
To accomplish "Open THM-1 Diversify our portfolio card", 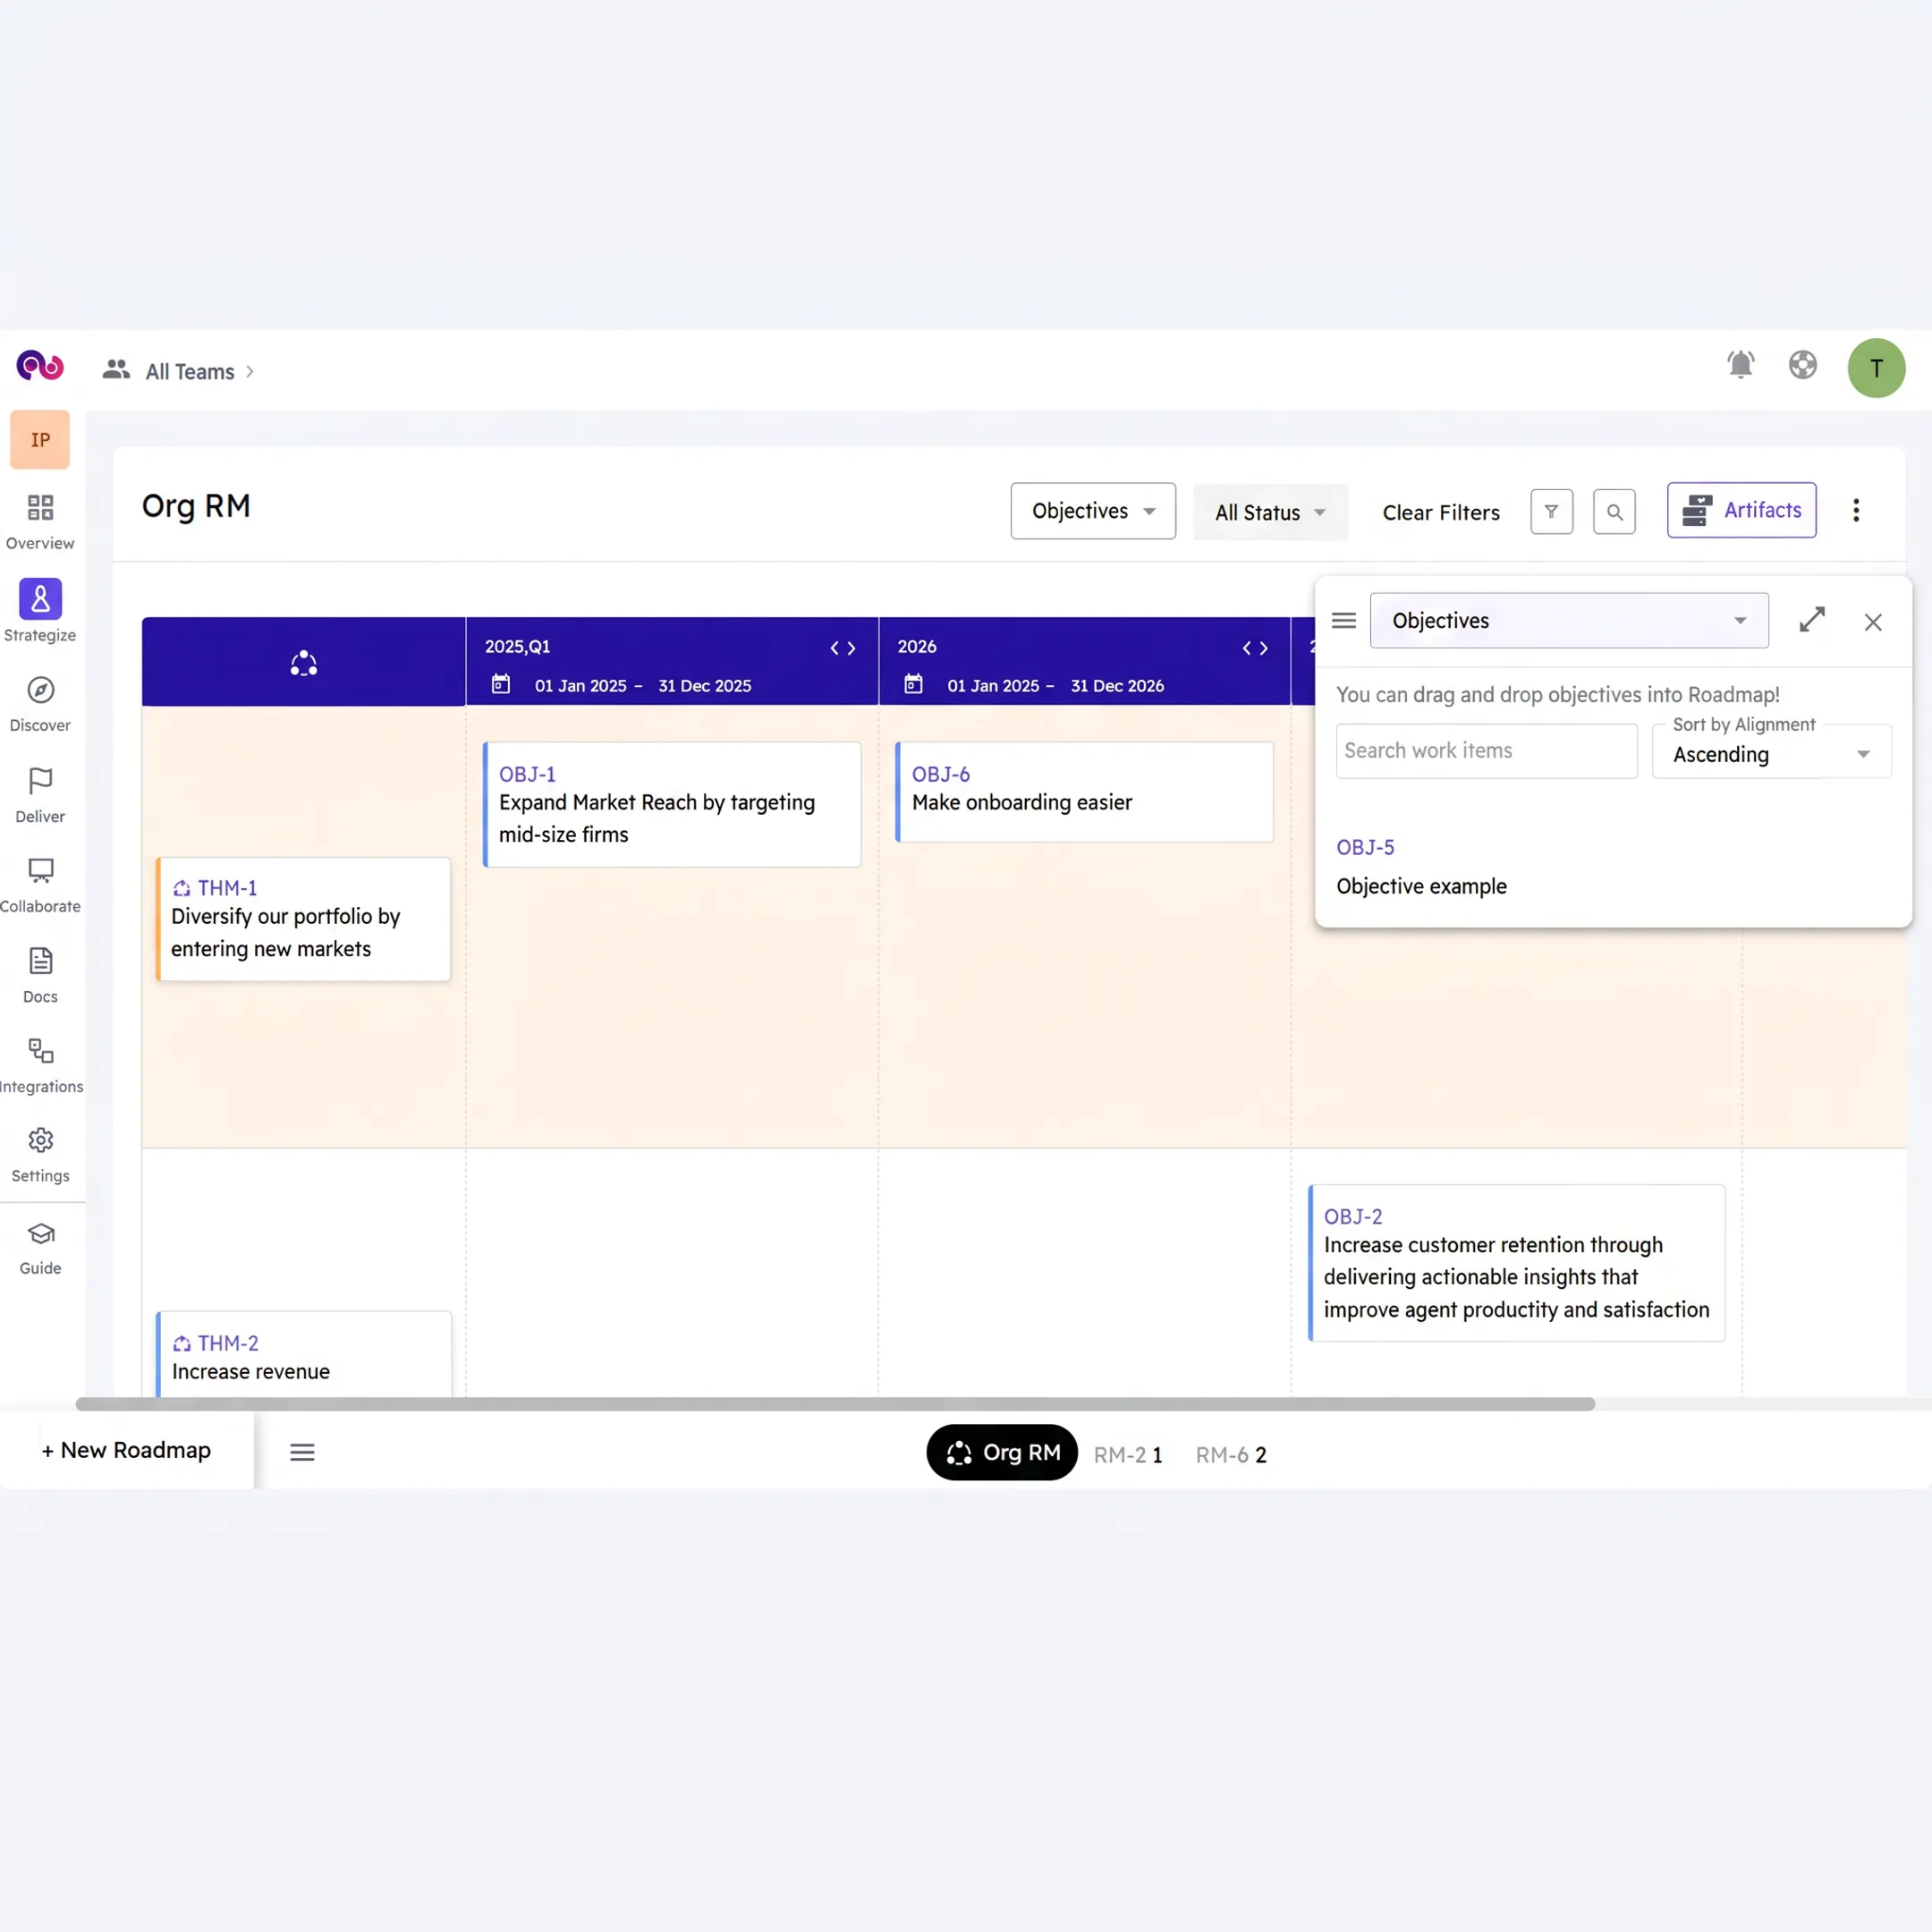I will [304, 918].
